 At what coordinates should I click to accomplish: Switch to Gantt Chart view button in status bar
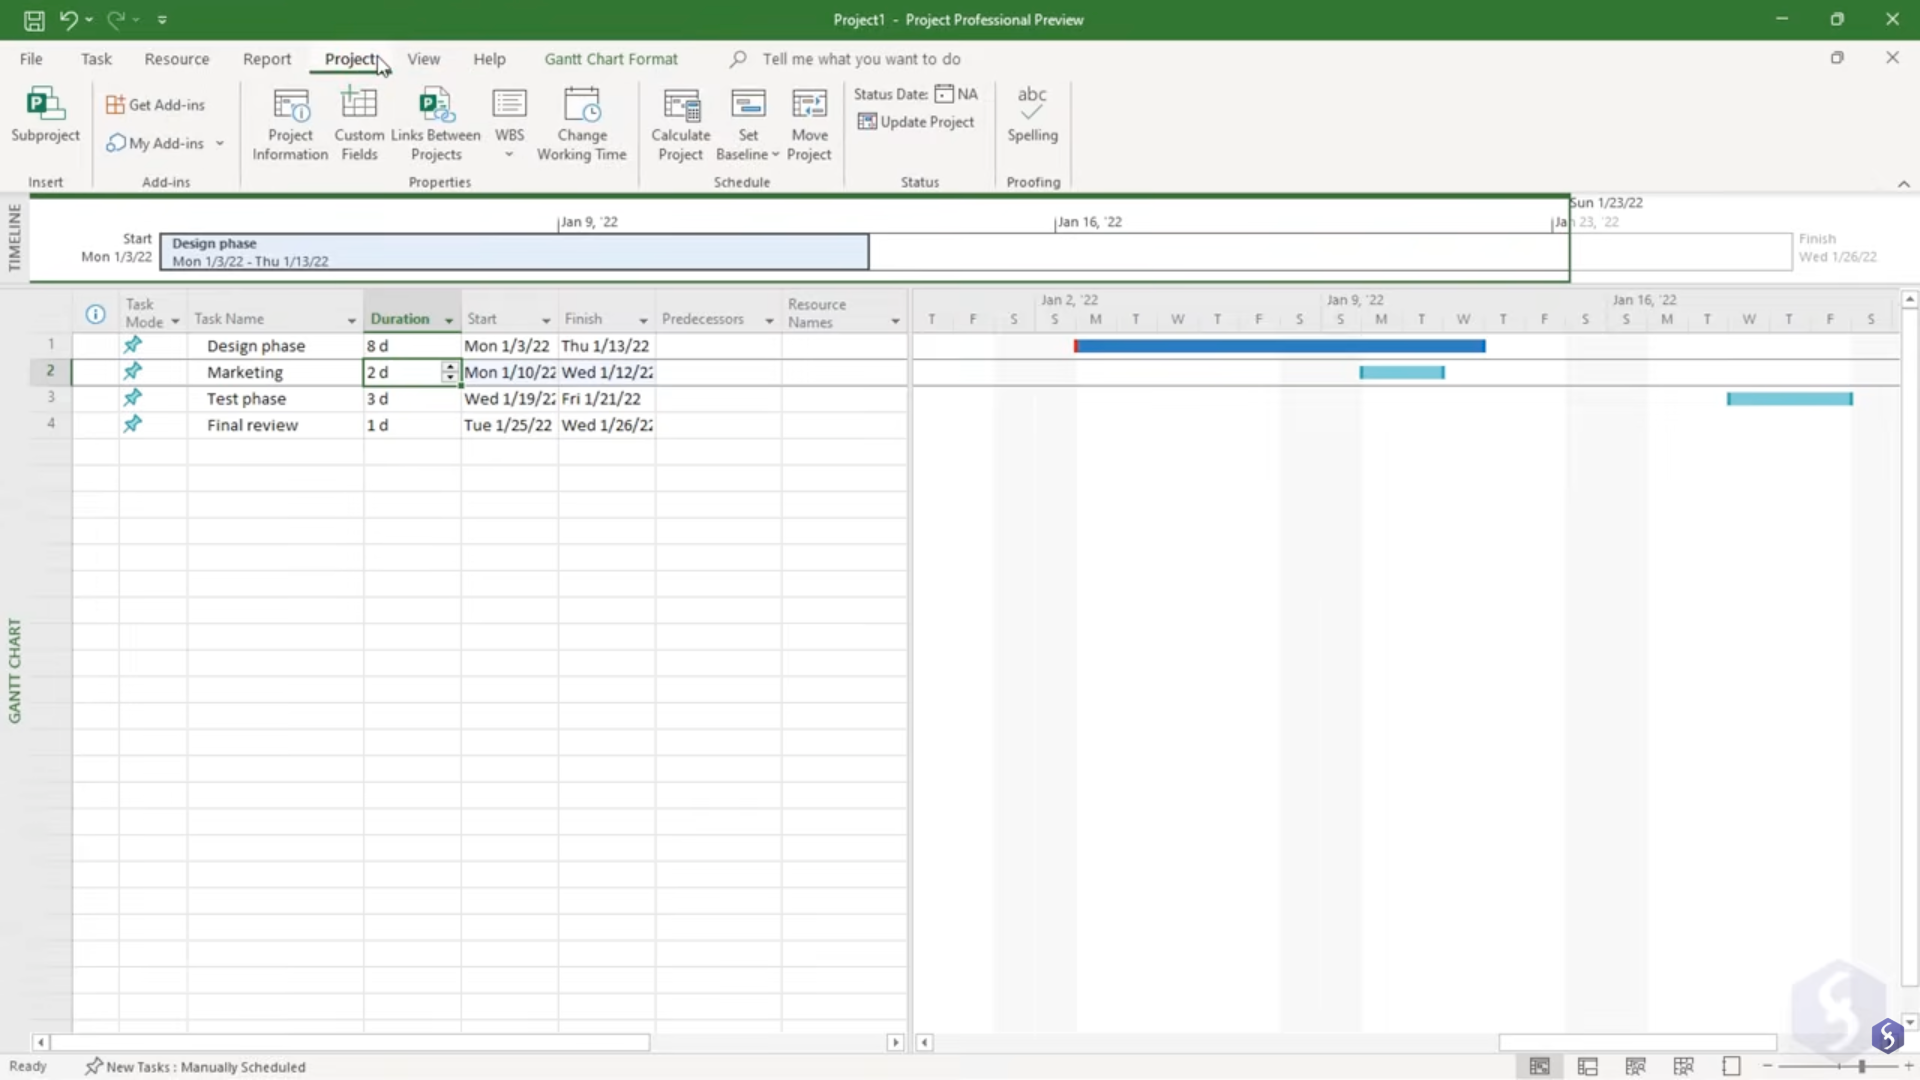click(1539, 1066)
